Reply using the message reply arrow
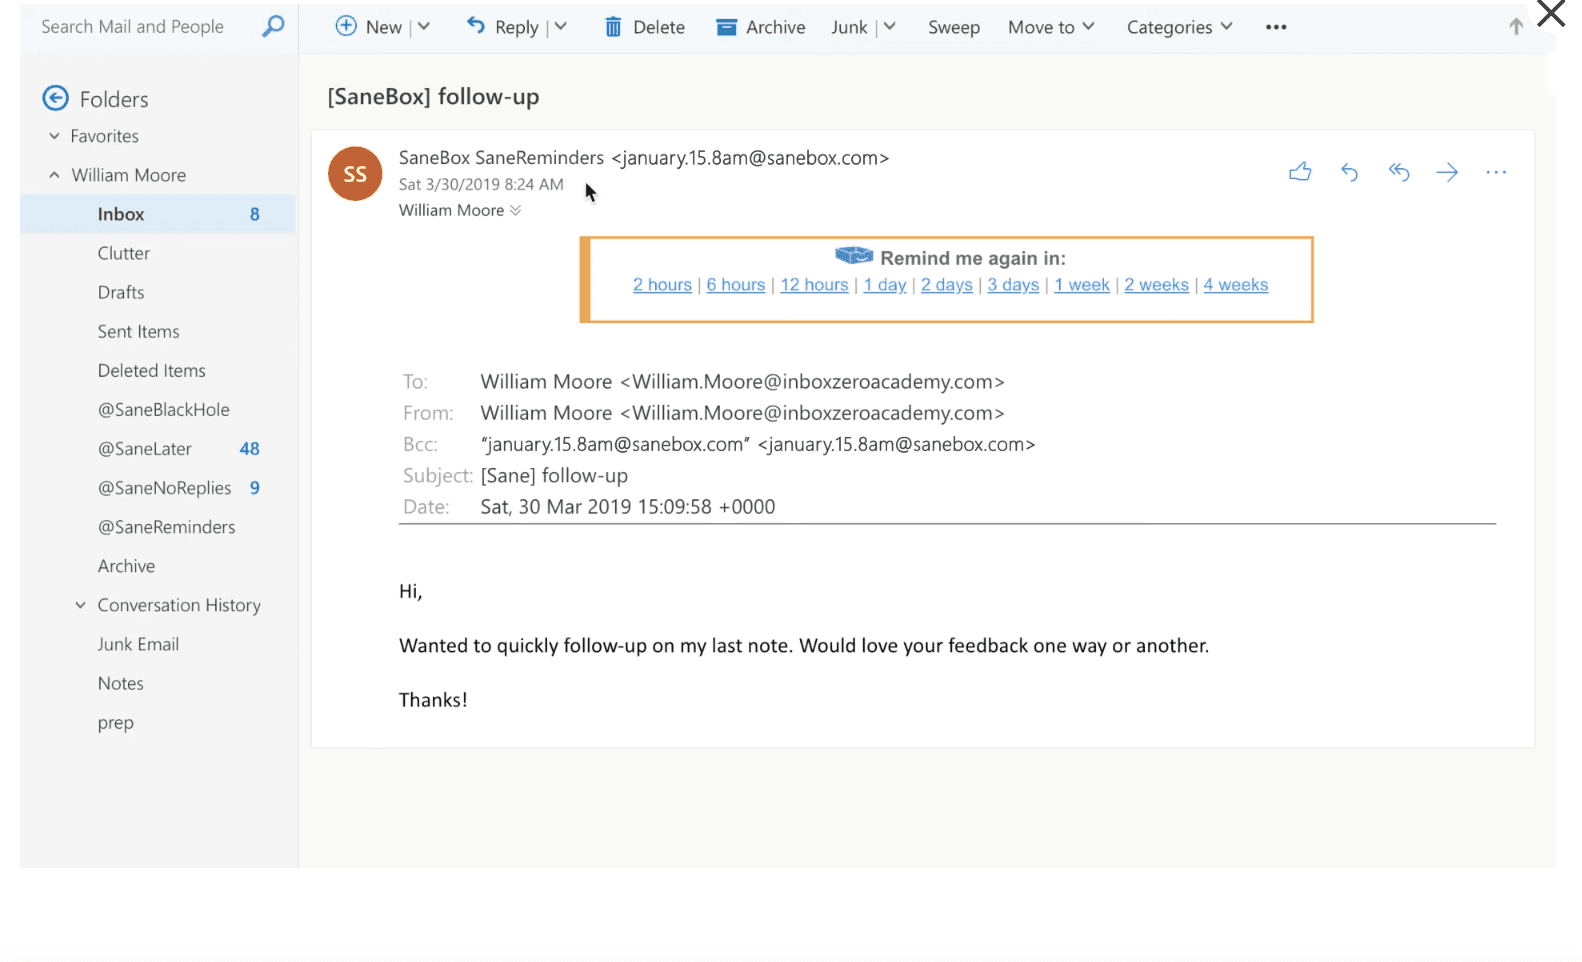This screenshot has width=1582, height=962. 1349,172
